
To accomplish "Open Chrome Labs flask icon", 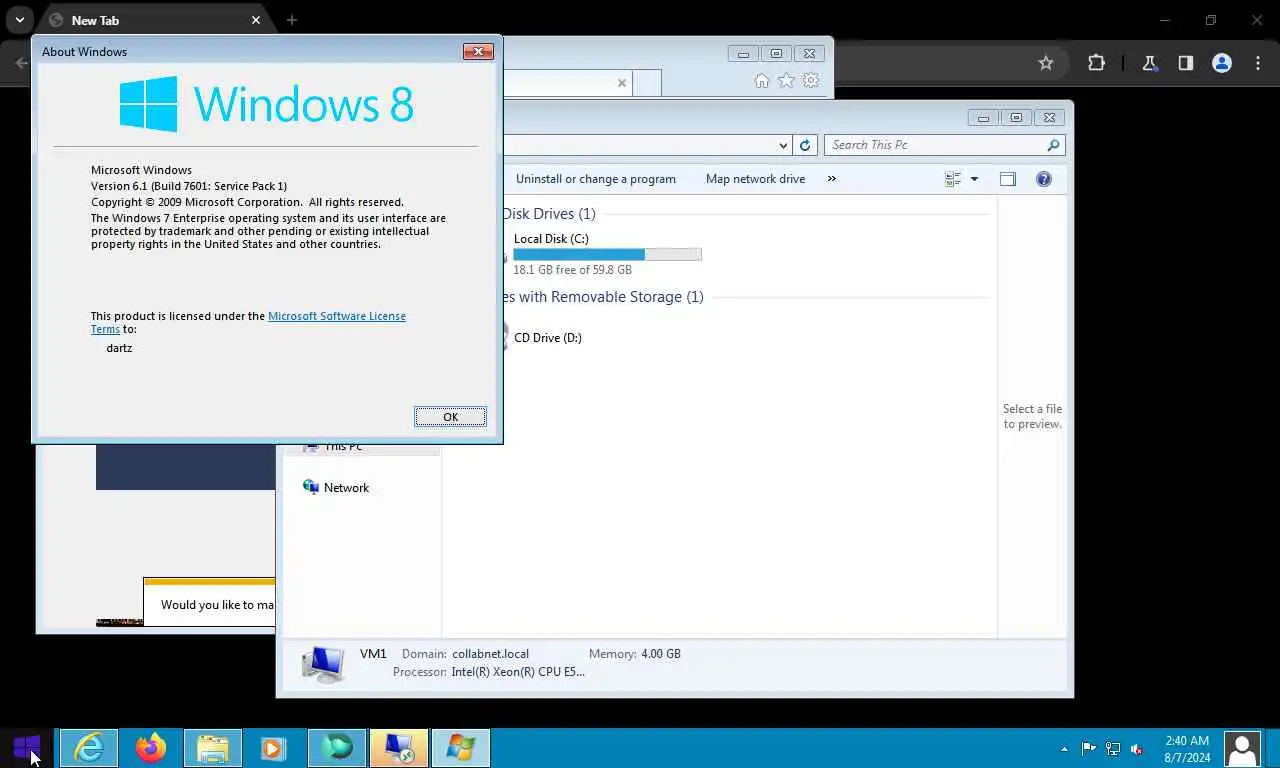I will 1149,63.
